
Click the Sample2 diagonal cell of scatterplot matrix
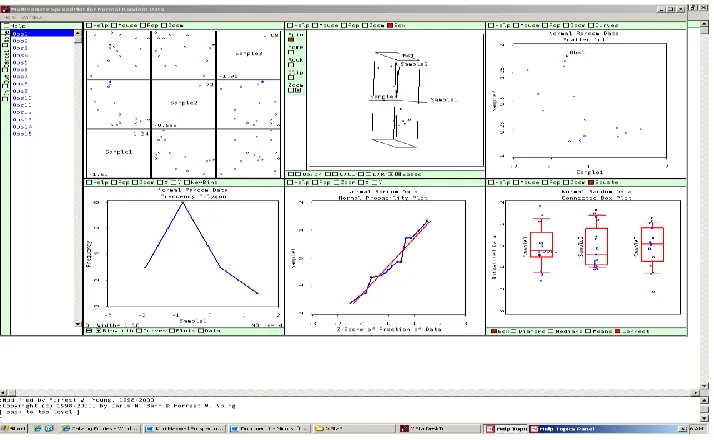tap(184, 104)
